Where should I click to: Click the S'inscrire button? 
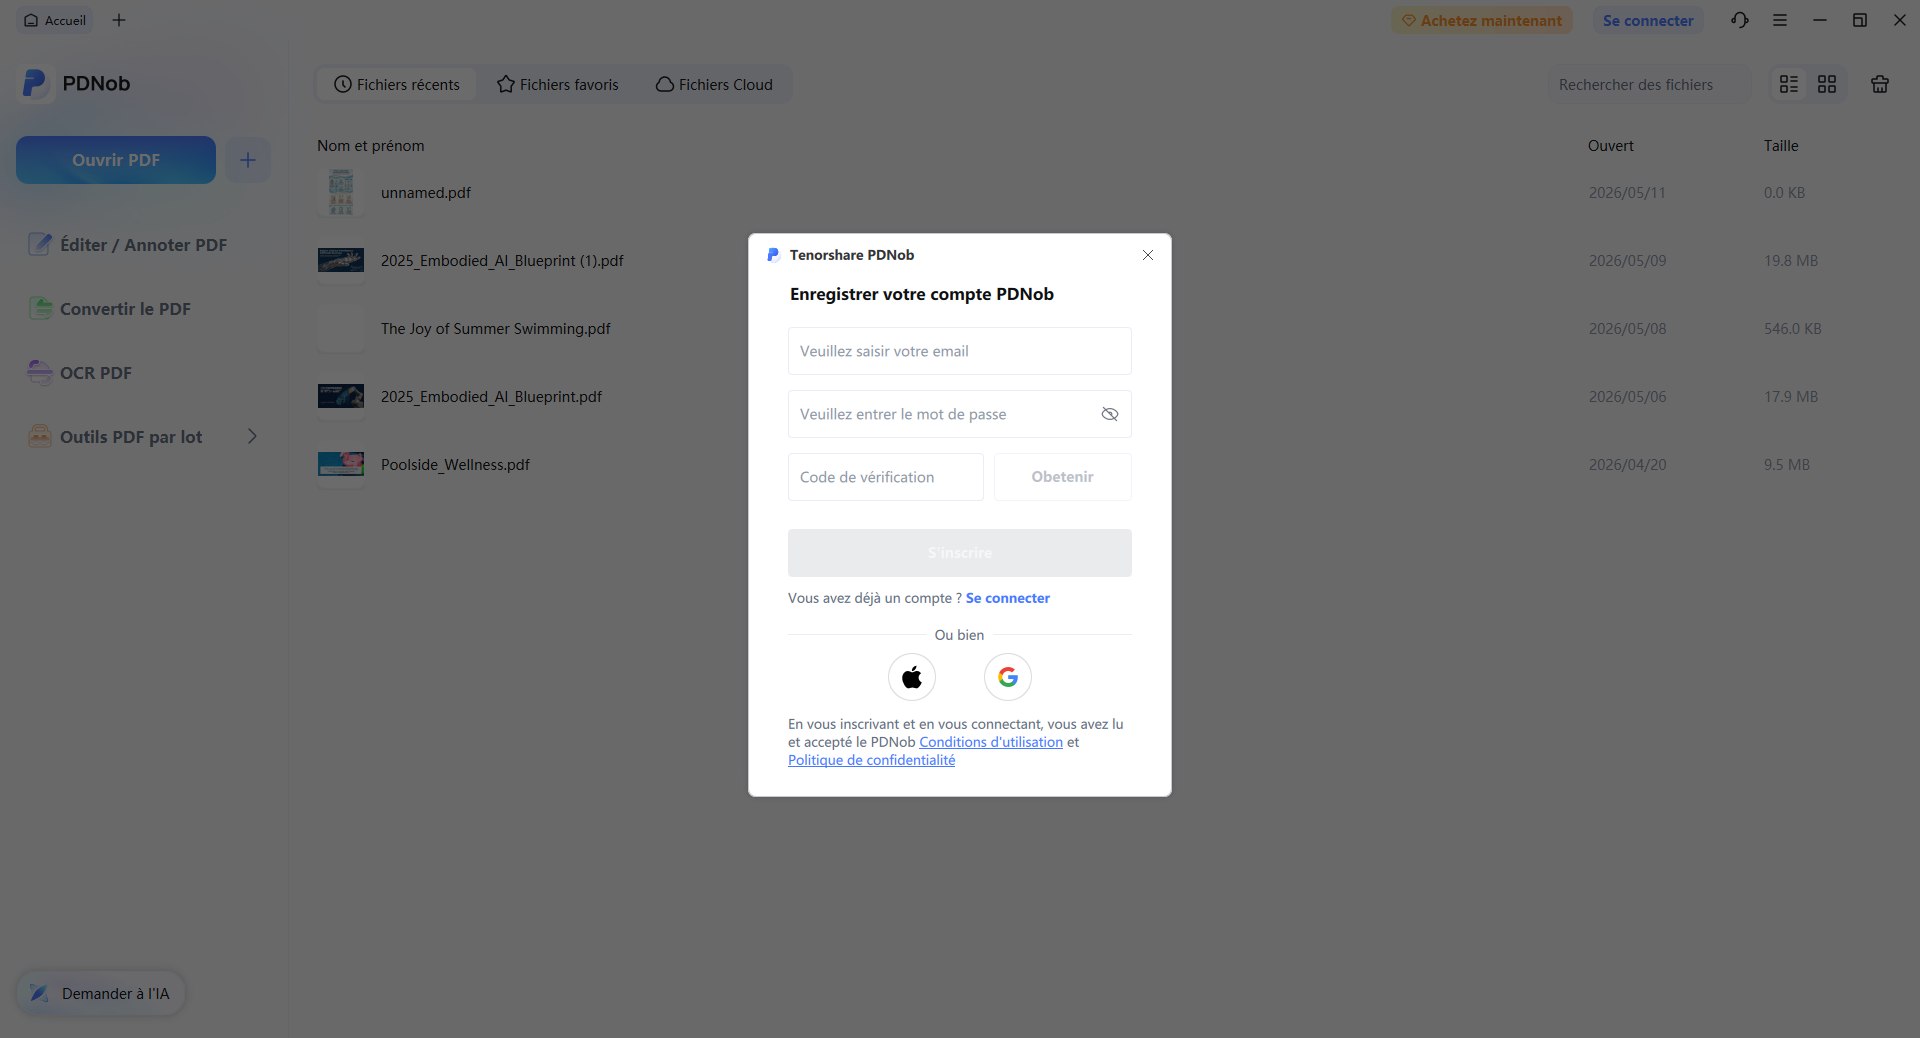[x=960, y=553]
